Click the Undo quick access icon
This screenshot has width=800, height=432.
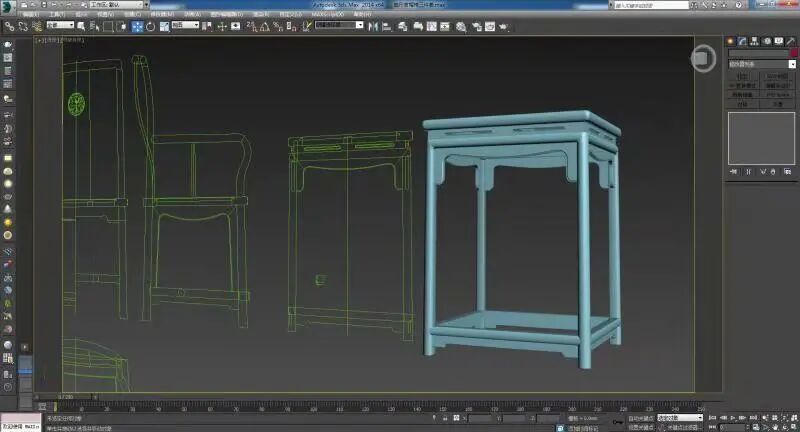pyautogui.click(x=54, y=5)
